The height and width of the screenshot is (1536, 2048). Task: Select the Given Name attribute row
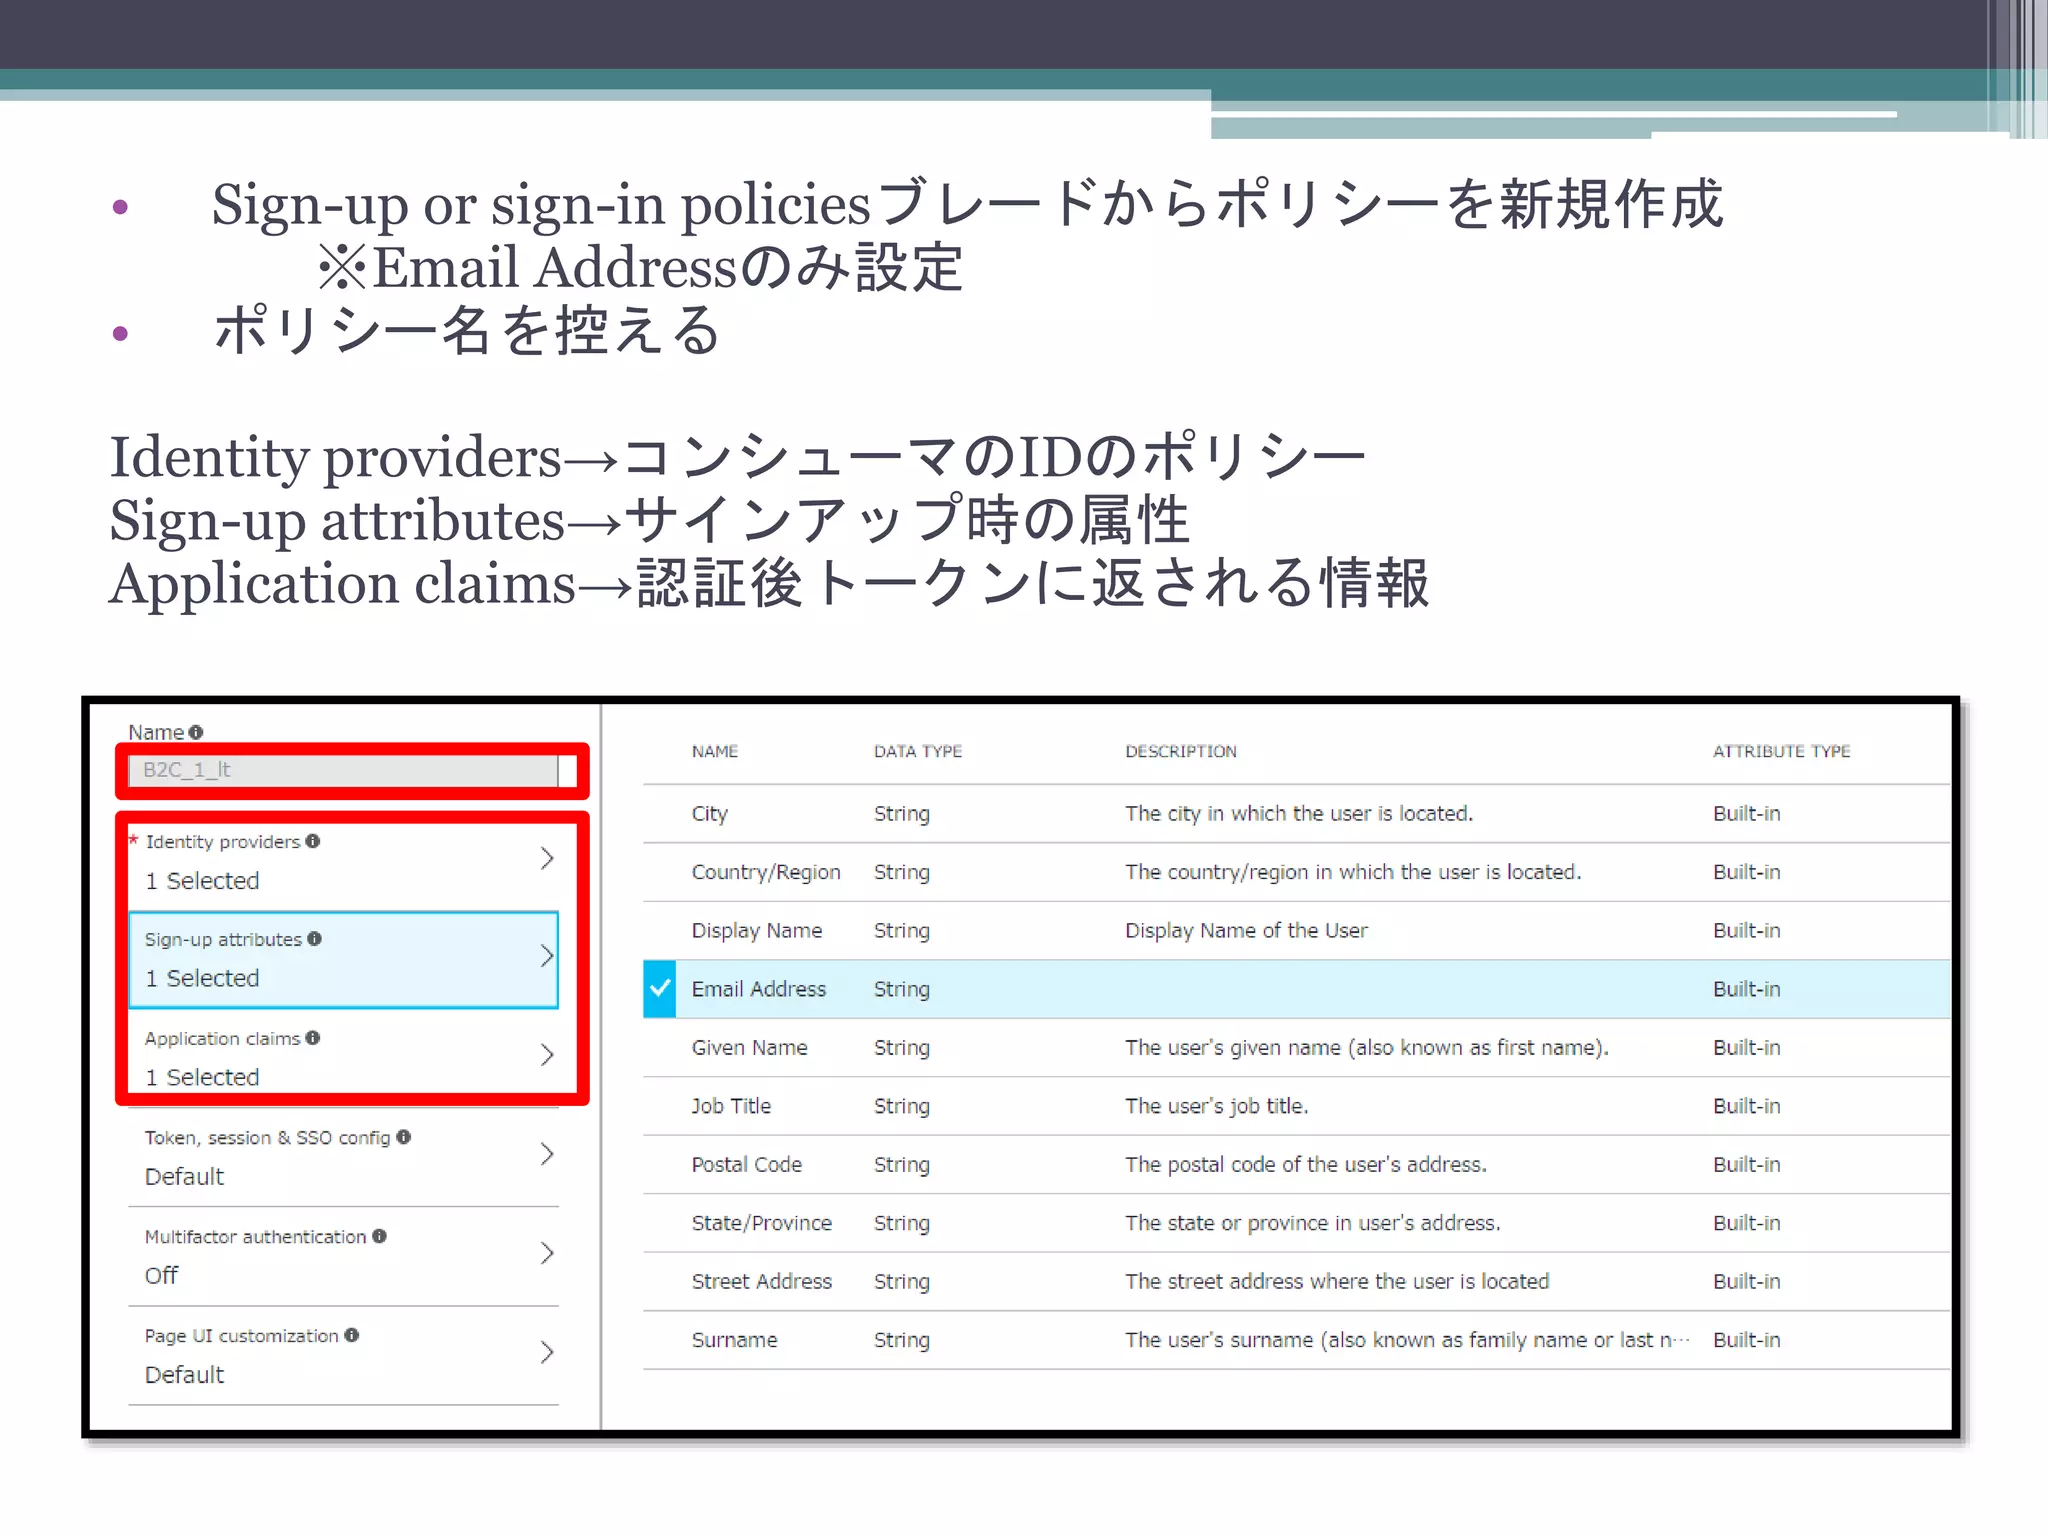pyautogui.click(x=1296, y=1047)
